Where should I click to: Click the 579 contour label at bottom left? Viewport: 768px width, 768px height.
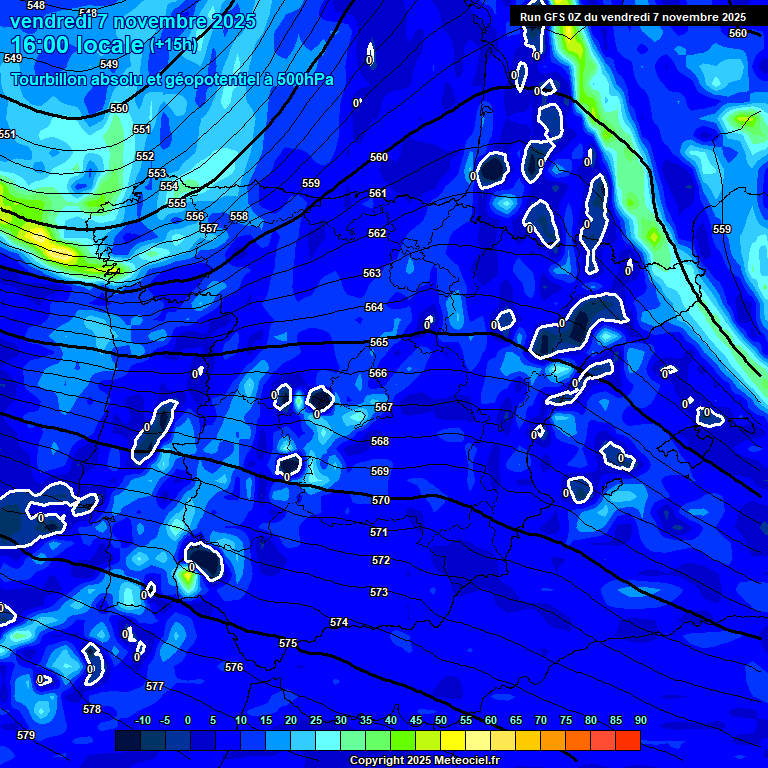click(x=26, y=735)
